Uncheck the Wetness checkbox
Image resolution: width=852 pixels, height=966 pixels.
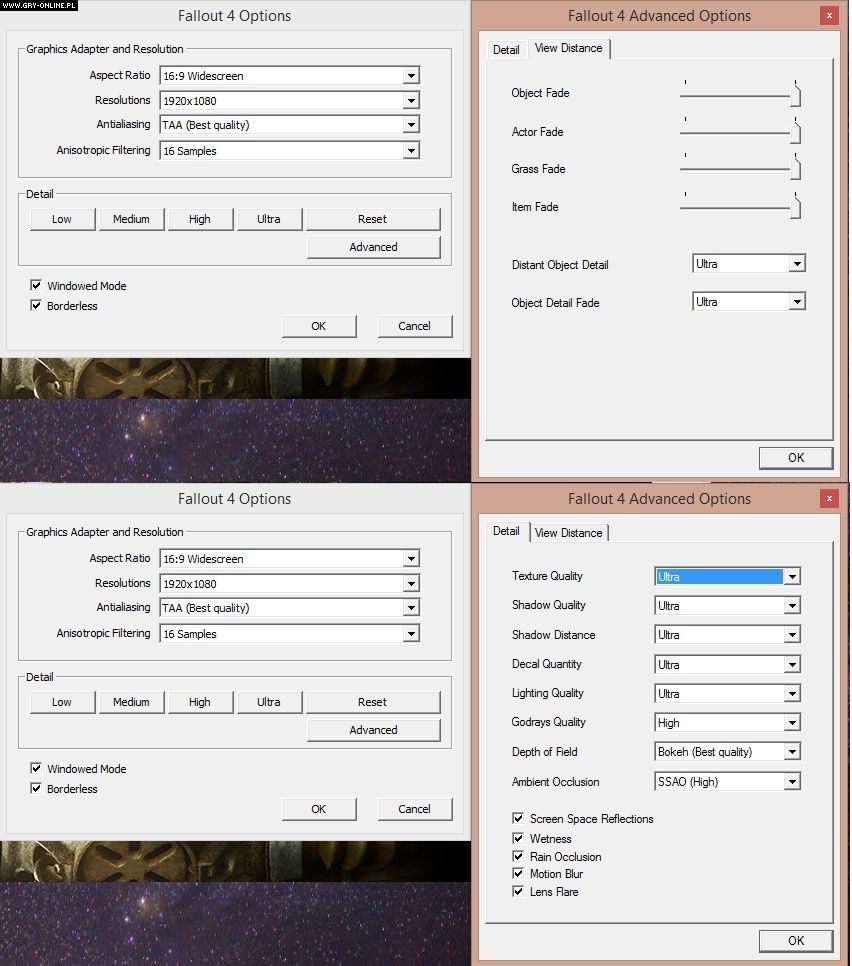pyautogui.click(x=518, y=839)
